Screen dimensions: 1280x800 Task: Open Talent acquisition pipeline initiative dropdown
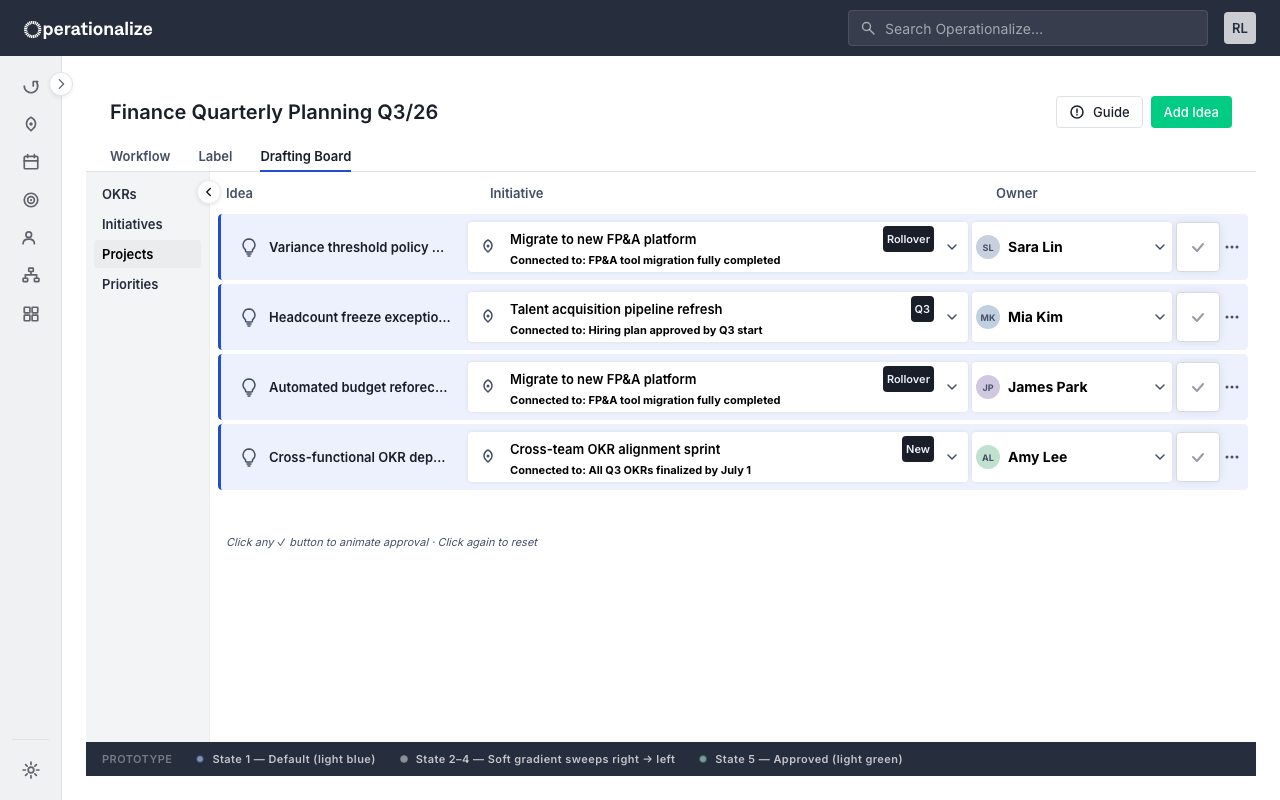click(952, 317)
